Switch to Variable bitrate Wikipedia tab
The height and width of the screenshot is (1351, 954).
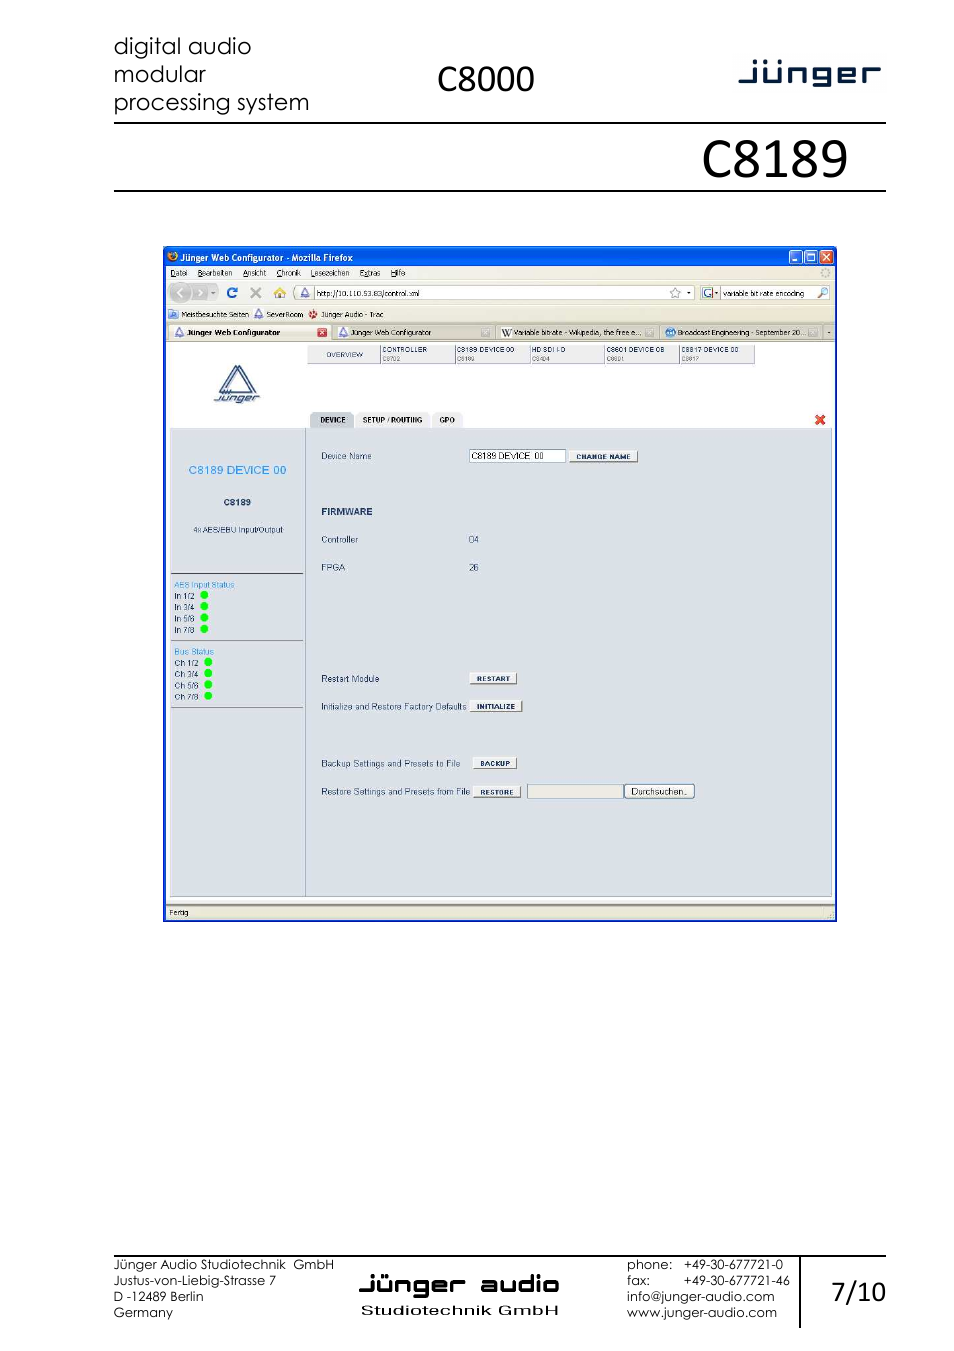click(576, 332)
